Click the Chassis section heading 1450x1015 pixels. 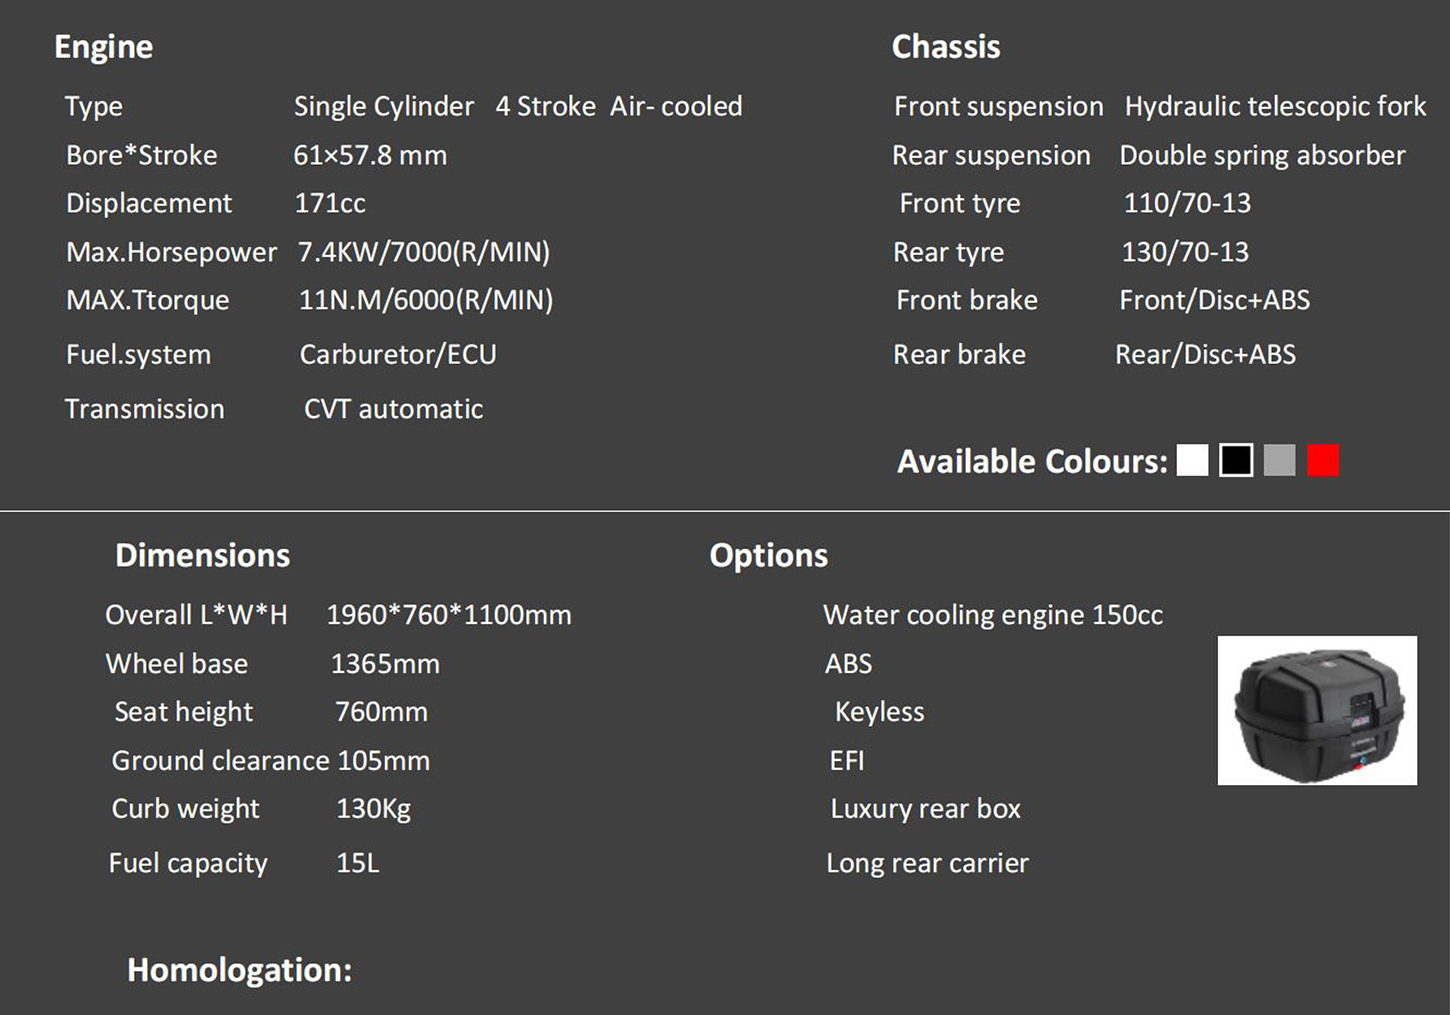946,46
